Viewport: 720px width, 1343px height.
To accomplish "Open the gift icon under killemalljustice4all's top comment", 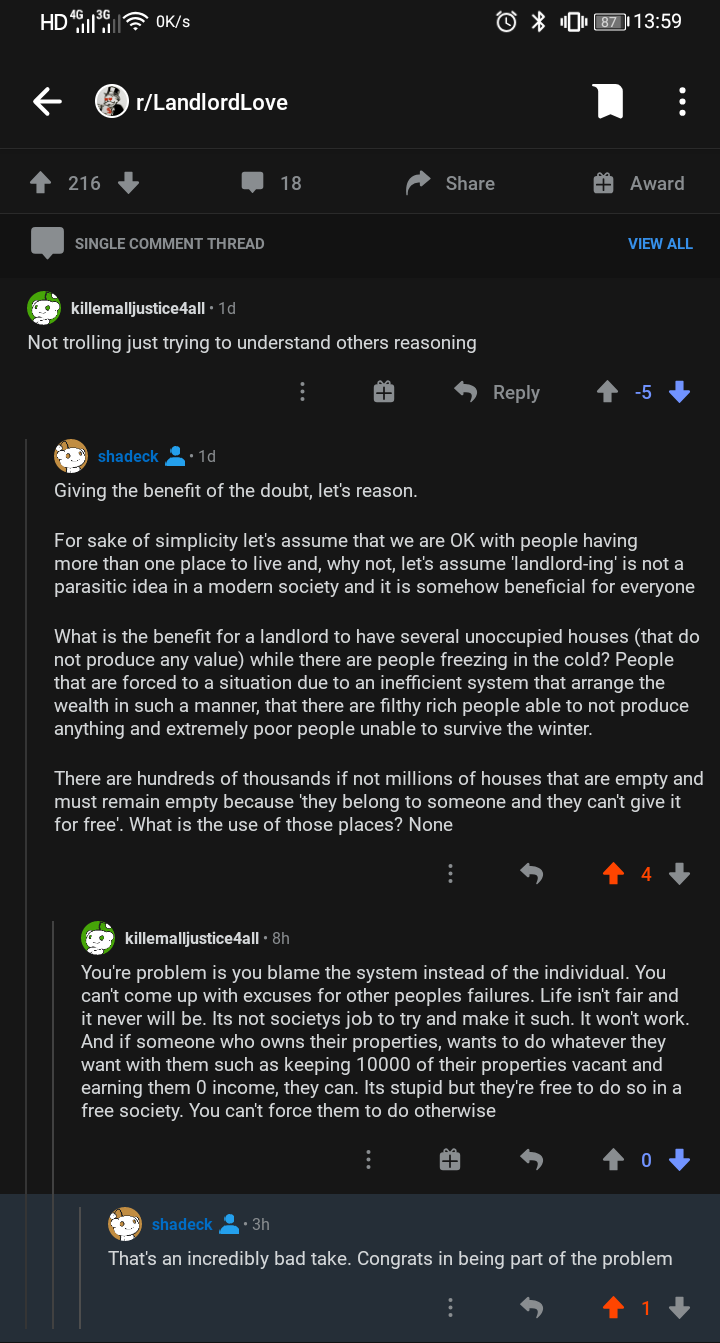I will [384, 392].
